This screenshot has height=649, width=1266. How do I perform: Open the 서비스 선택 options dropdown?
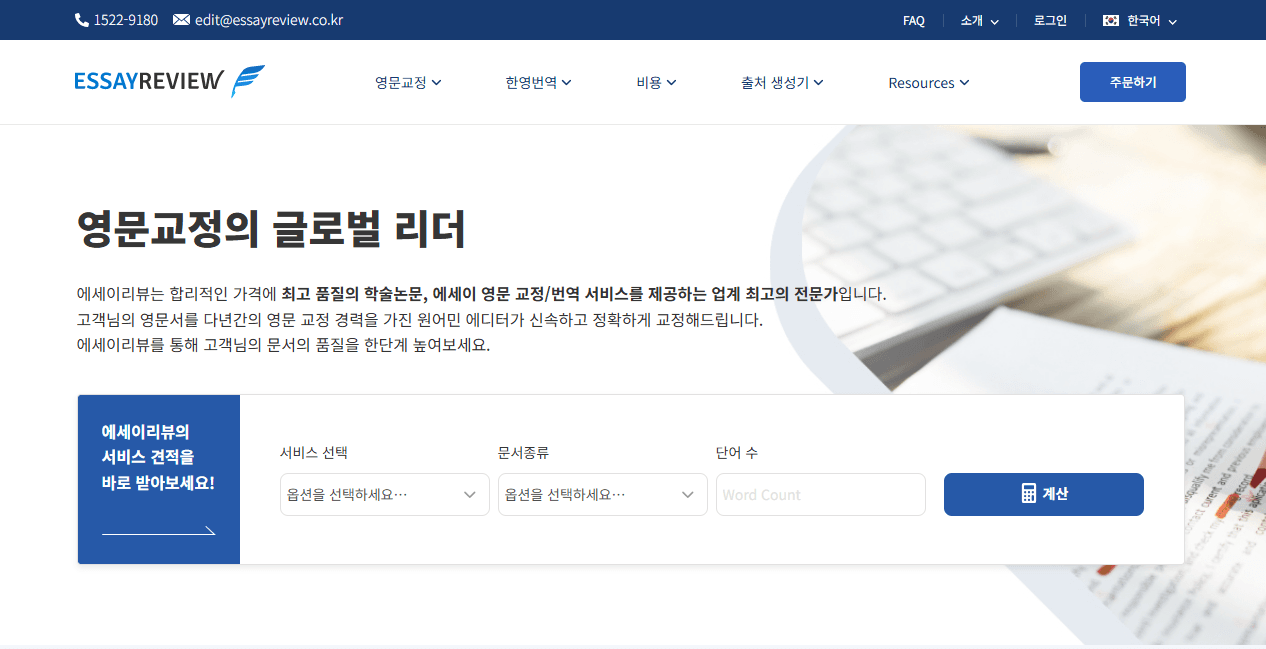click(x=384, y=494)
